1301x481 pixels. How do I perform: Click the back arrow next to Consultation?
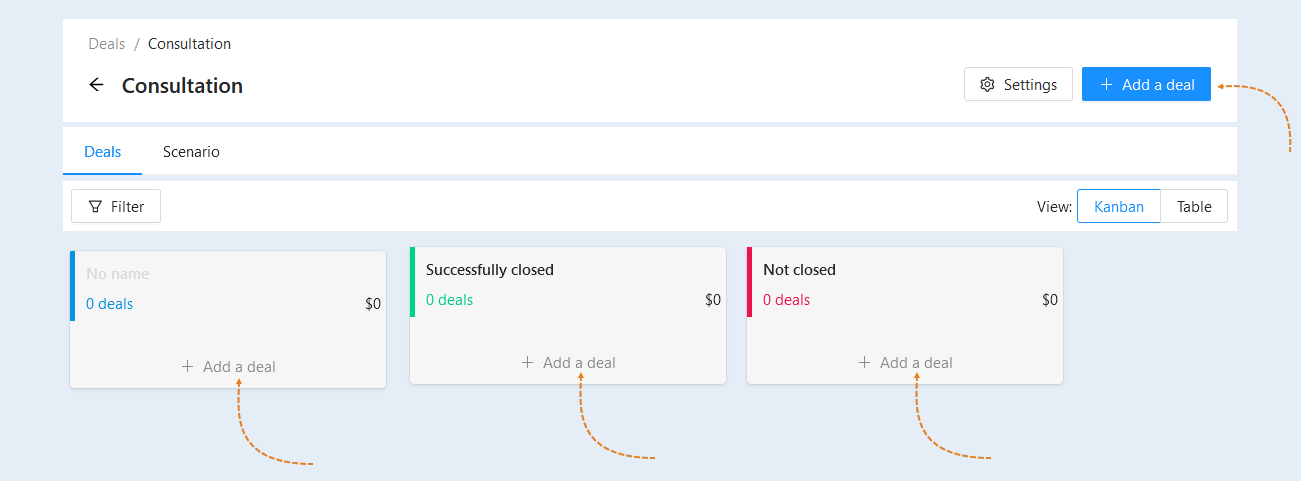click(x=96, y=85)
